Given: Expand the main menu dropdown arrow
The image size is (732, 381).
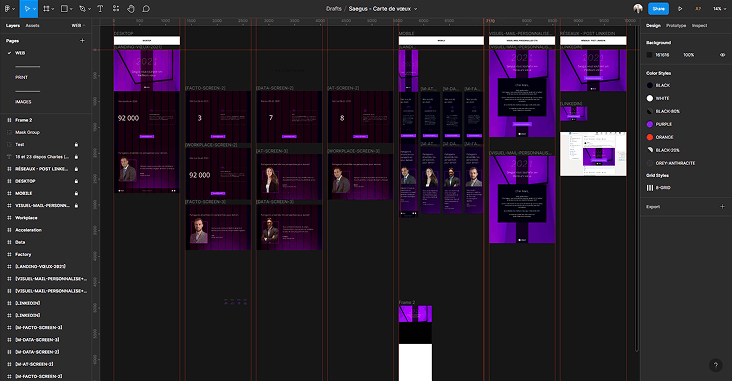Looking at the screenshot, I should coord(14,9).
